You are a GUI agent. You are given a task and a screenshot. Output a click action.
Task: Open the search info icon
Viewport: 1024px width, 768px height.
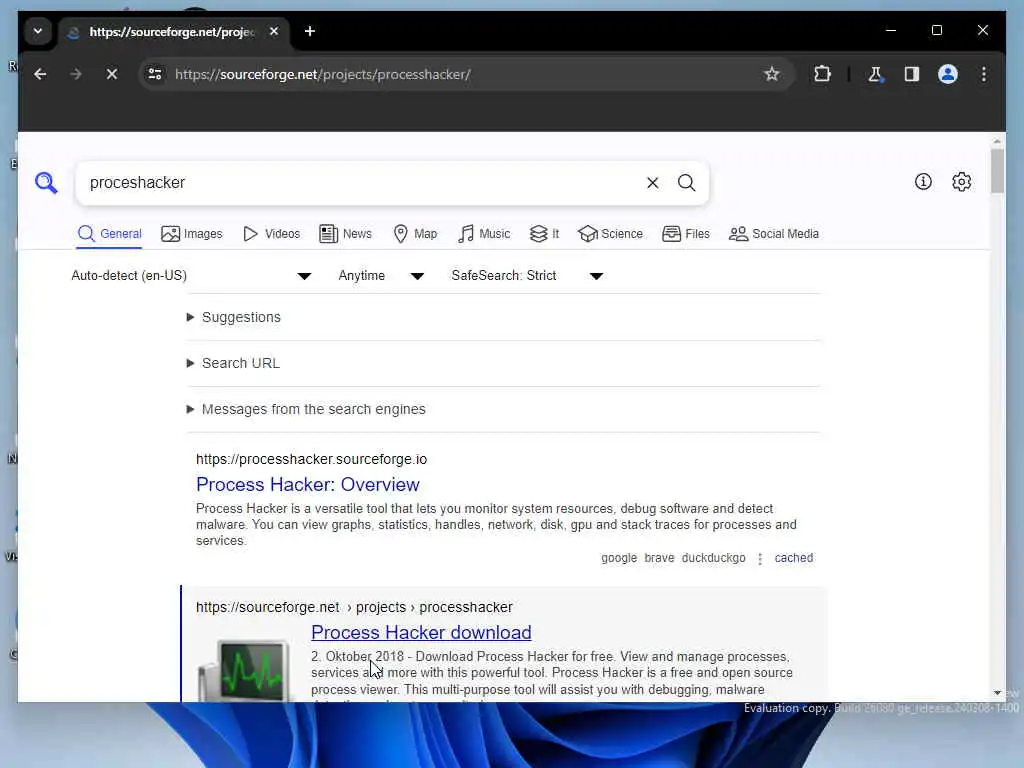click(923, 182)
